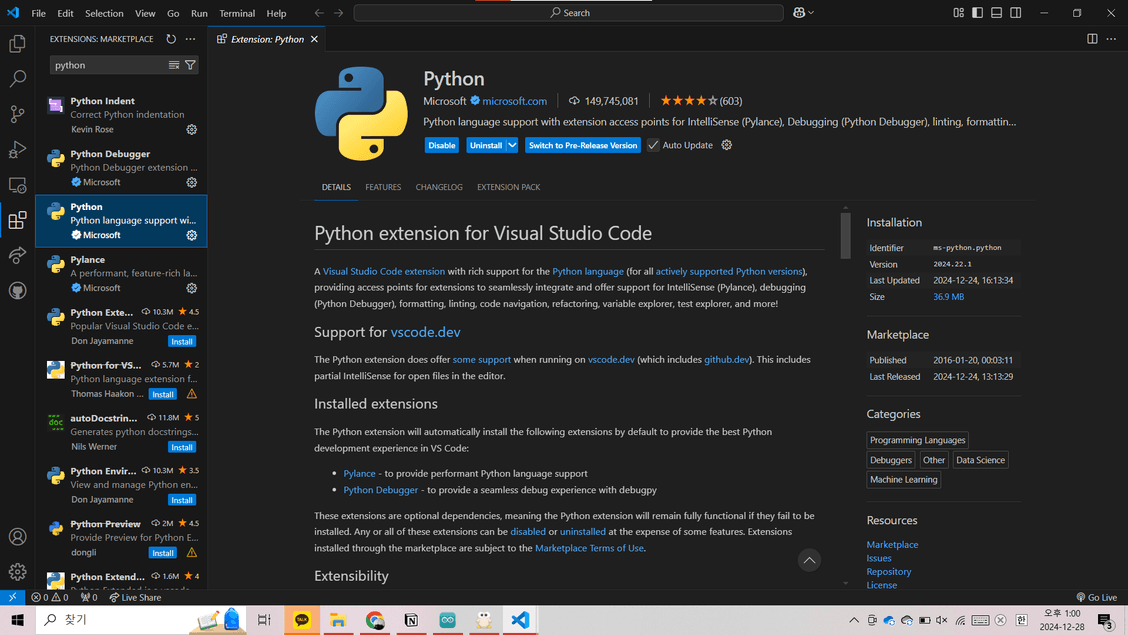Open errors and warnings in status bar

[x=50, y=598]
